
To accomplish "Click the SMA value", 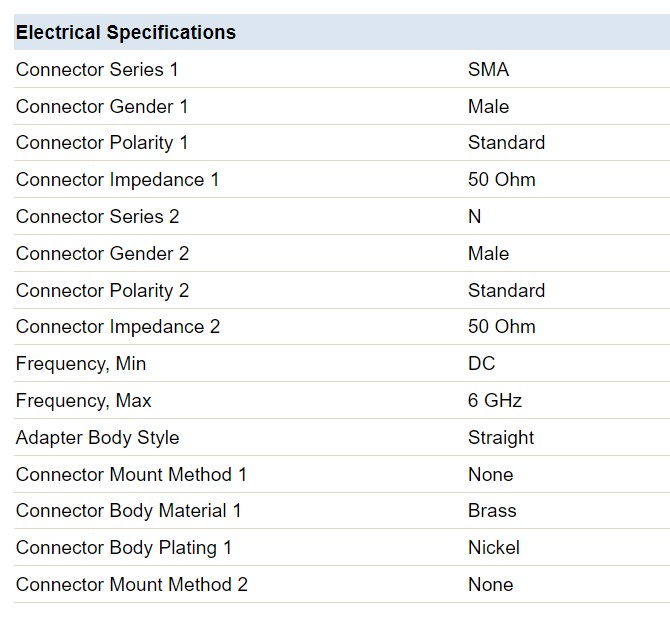I will (x=488, y=70).
